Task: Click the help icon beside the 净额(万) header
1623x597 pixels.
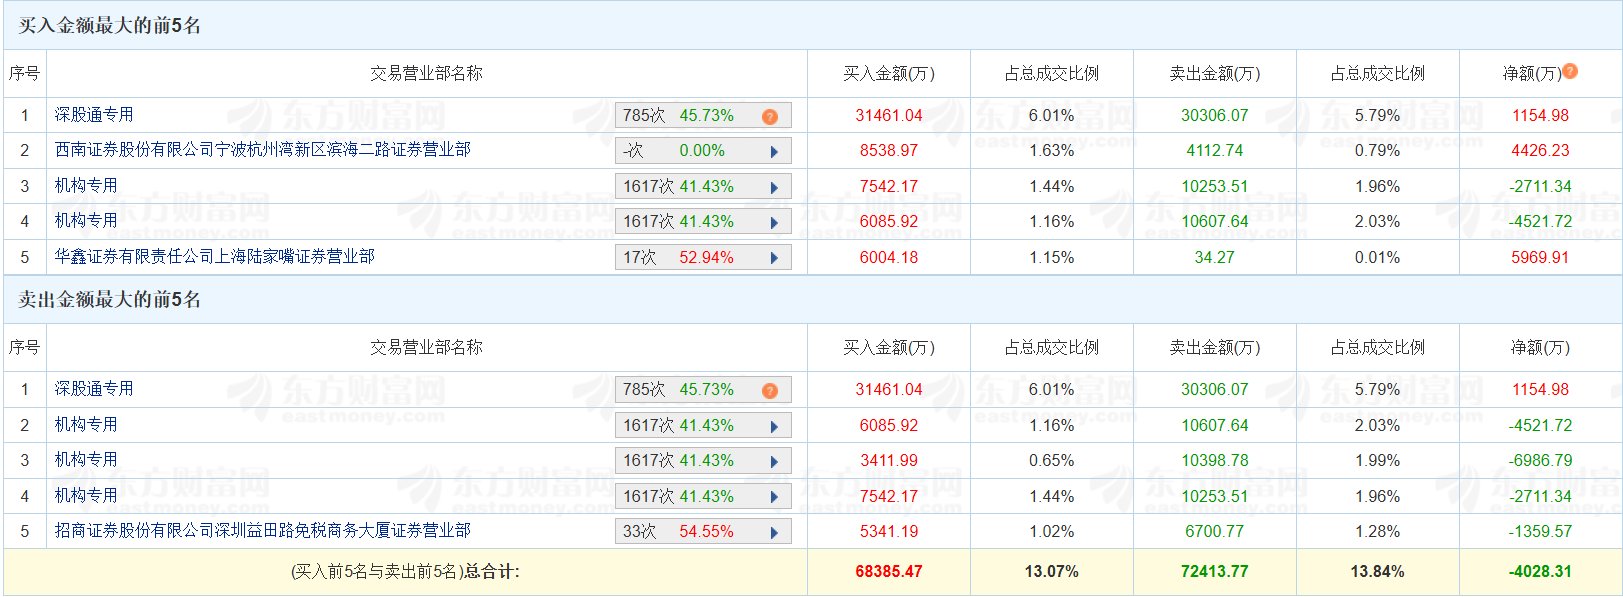Action: coord(1570,71)
